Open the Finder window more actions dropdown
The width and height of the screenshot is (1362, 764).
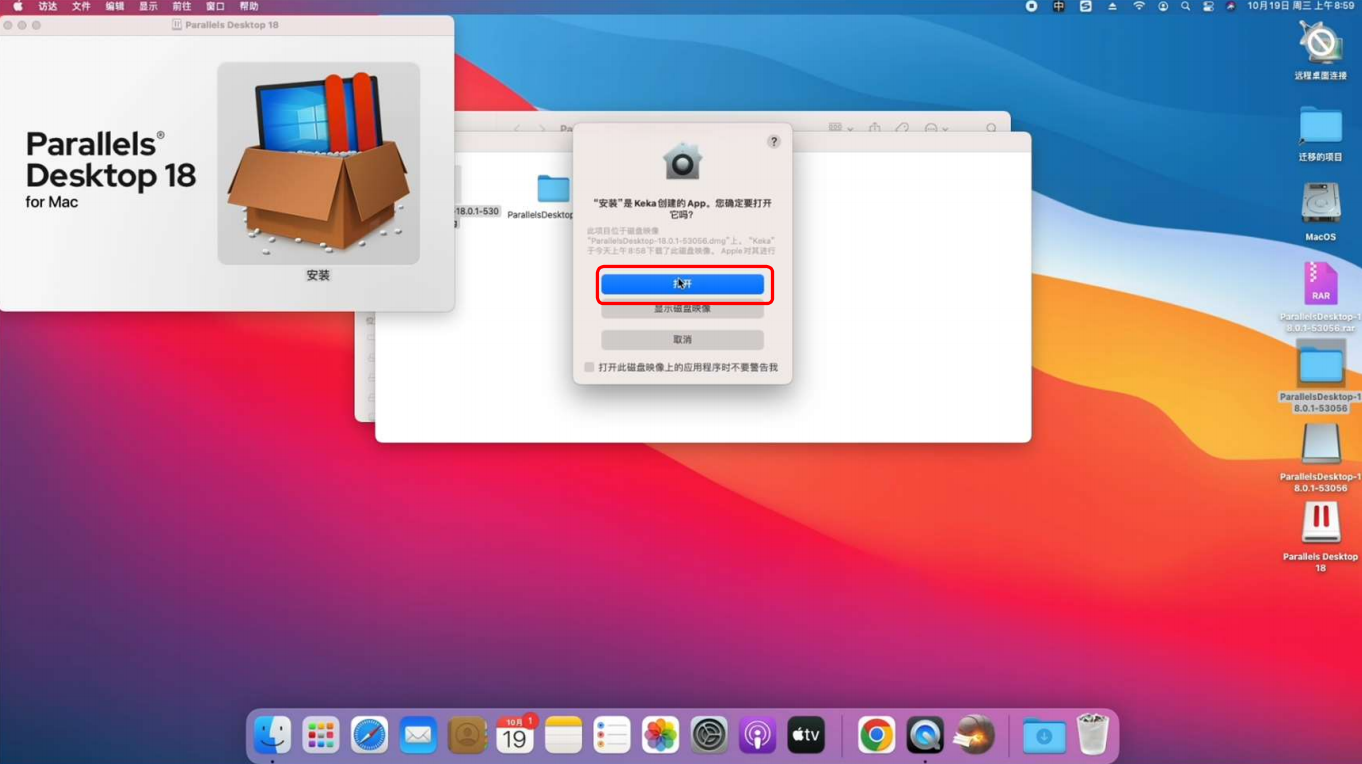pos(936,129)
